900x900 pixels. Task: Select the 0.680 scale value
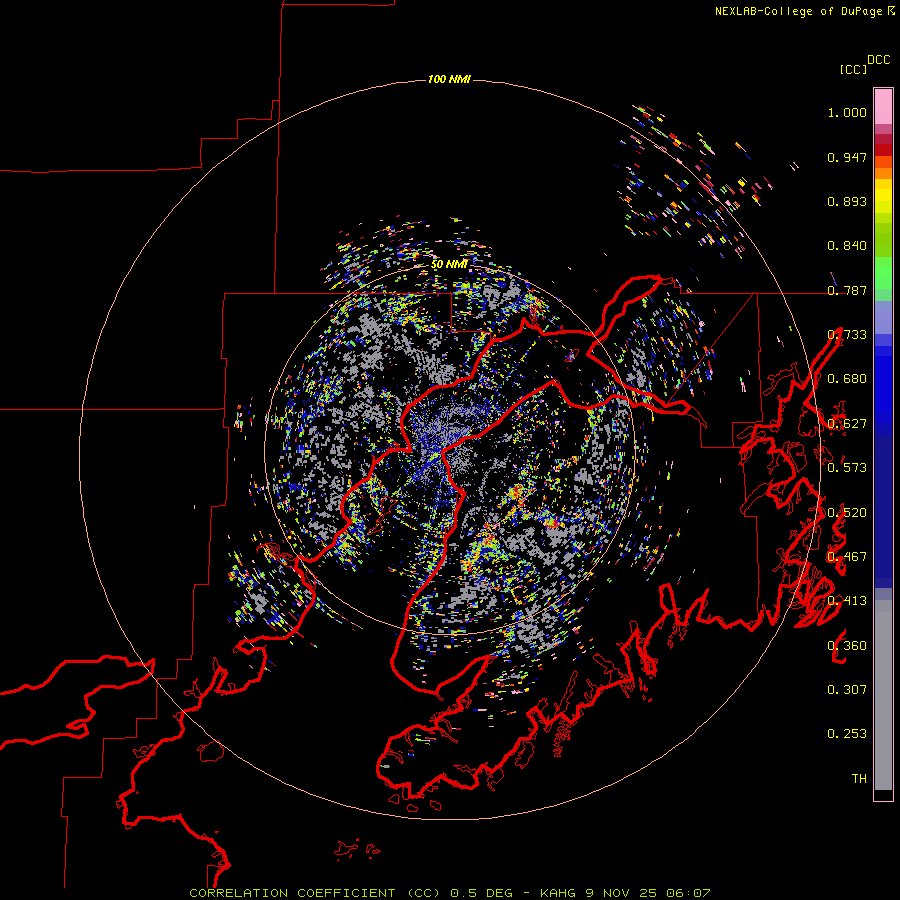(x=847, y=379)
